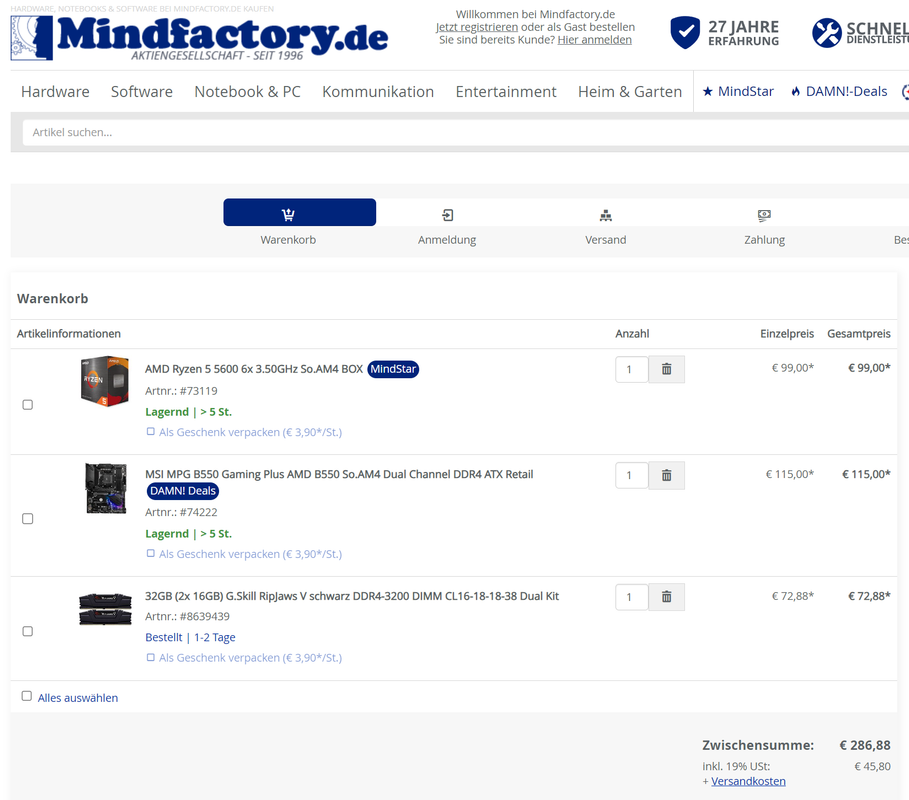This screenshot has width=909, height=800.
Task: Open the Kommunikation menu
Action: [378, 92]
